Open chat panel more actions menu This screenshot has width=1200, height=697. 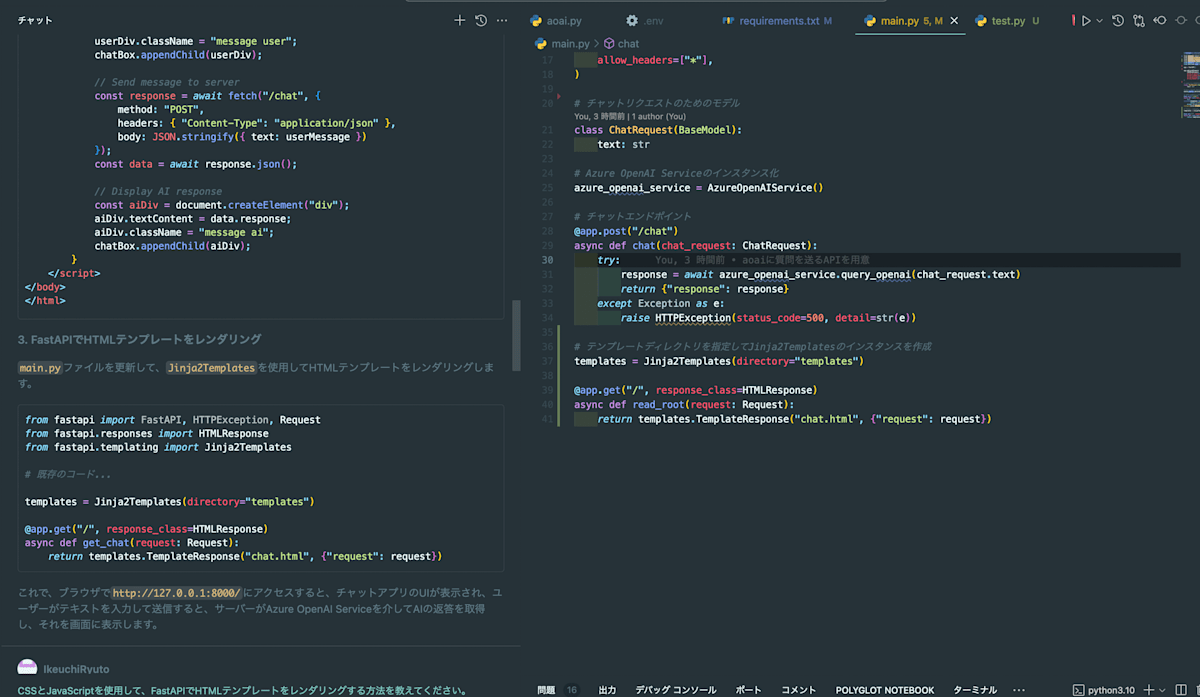coord(502,20)
